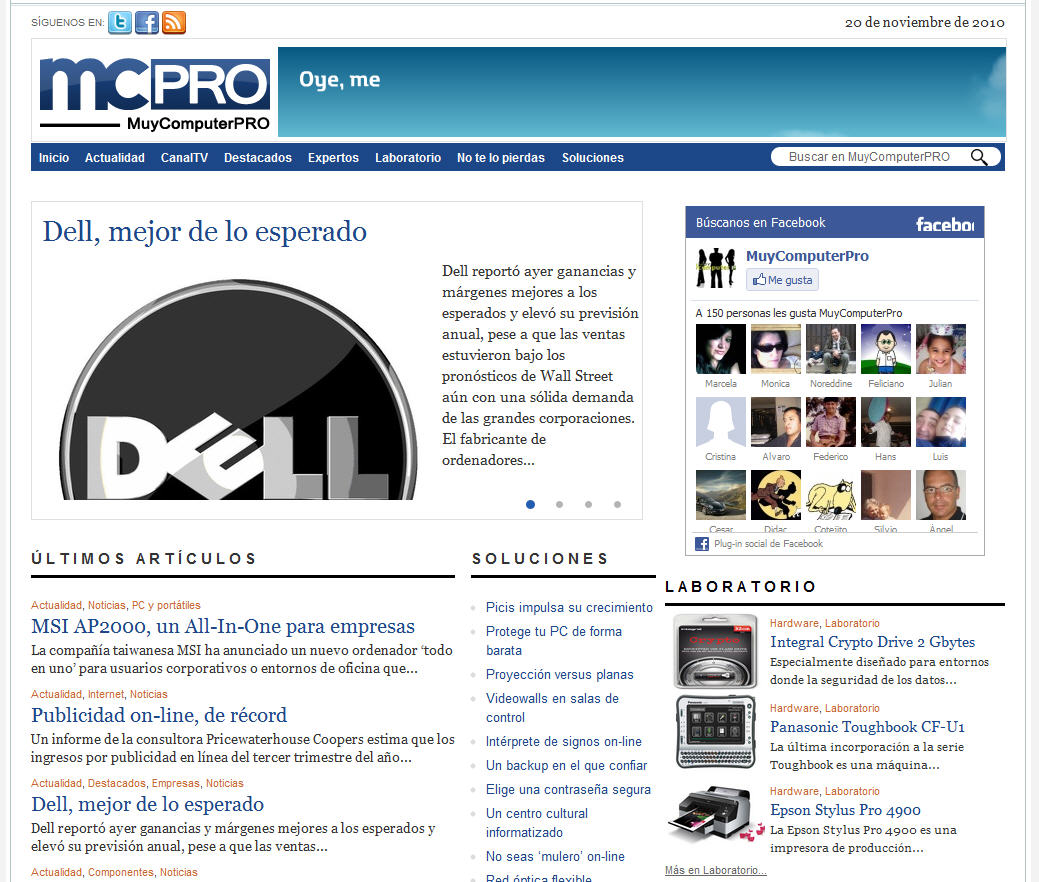Select the third carousel slide dot
This screenshot has height=882, width=1039.
pos(588,504)
